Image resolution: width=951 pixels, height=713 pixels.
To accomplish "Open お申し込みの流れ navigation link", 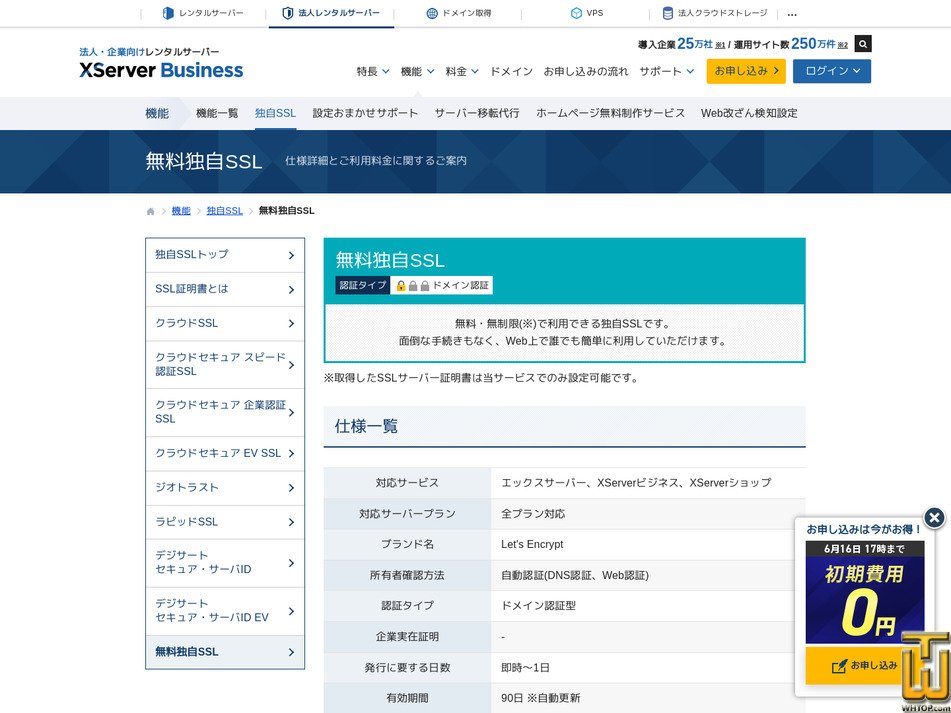I will click(x=586, y=72).
